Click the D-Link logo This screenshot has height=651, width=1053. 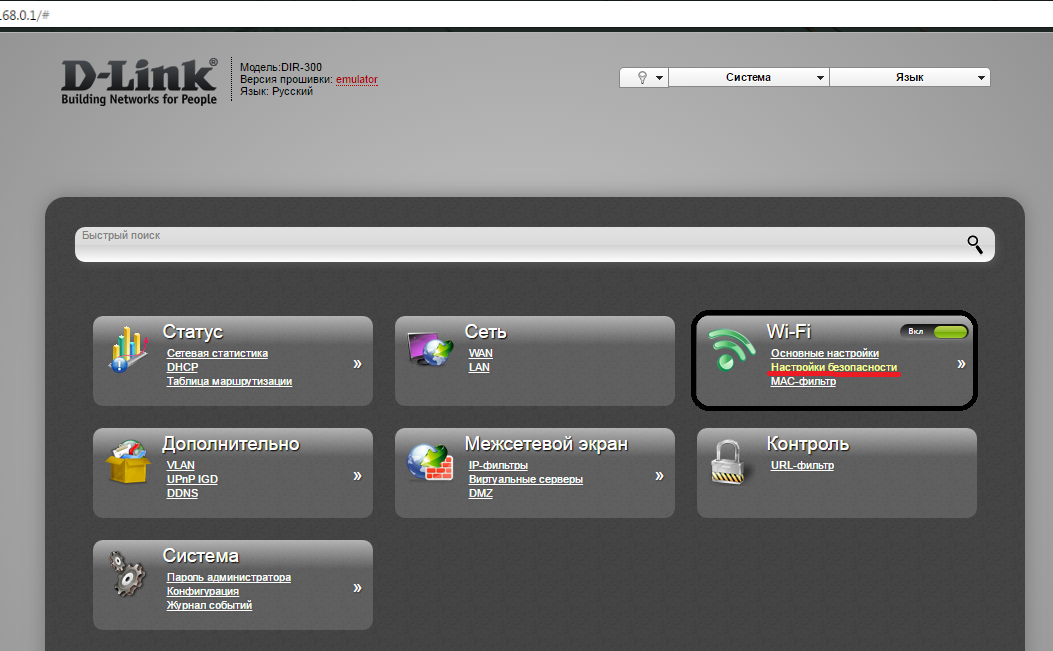pos(139,81)
